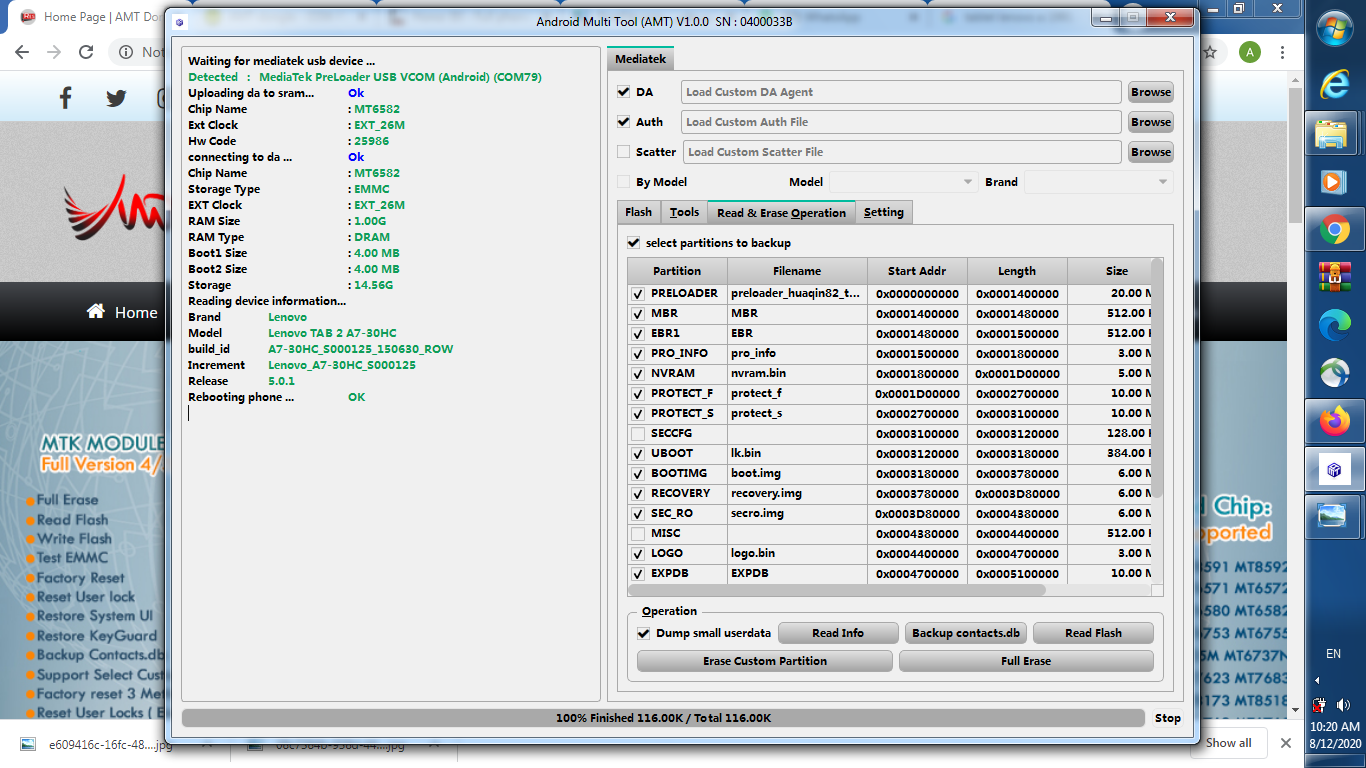Select the Mediatek tab
The height and width of the screenshot is (768, 1366).
pyautogui.click(x=641, y=59)
